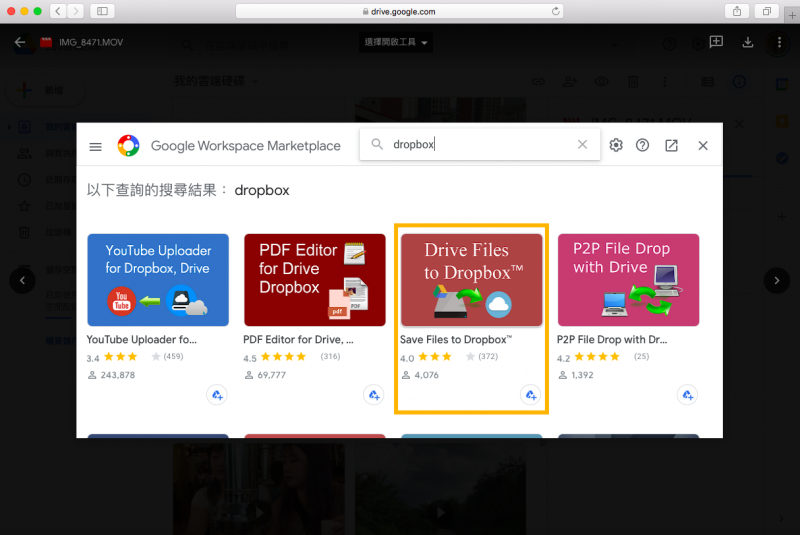Click the (25) review count
The width and height of the screenshot is (800, 535).
(641, 356)
